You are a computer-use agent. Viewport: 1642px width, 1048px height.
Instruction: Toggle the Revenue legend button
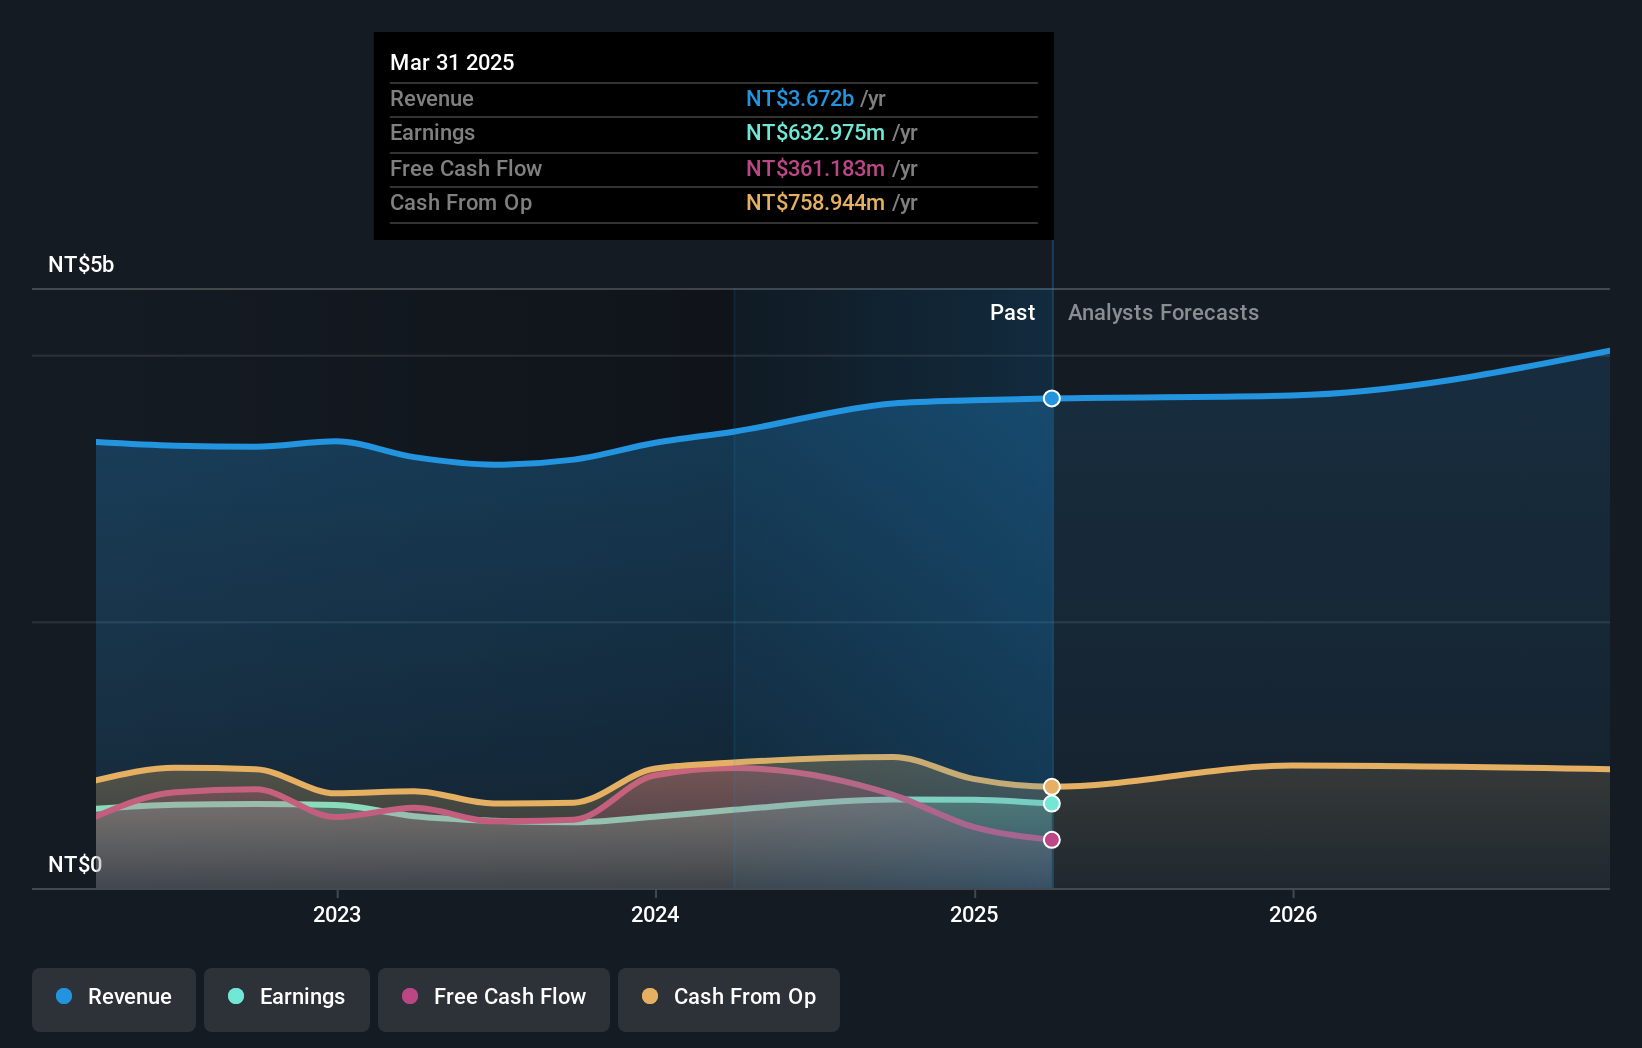[x=114, y=999]
